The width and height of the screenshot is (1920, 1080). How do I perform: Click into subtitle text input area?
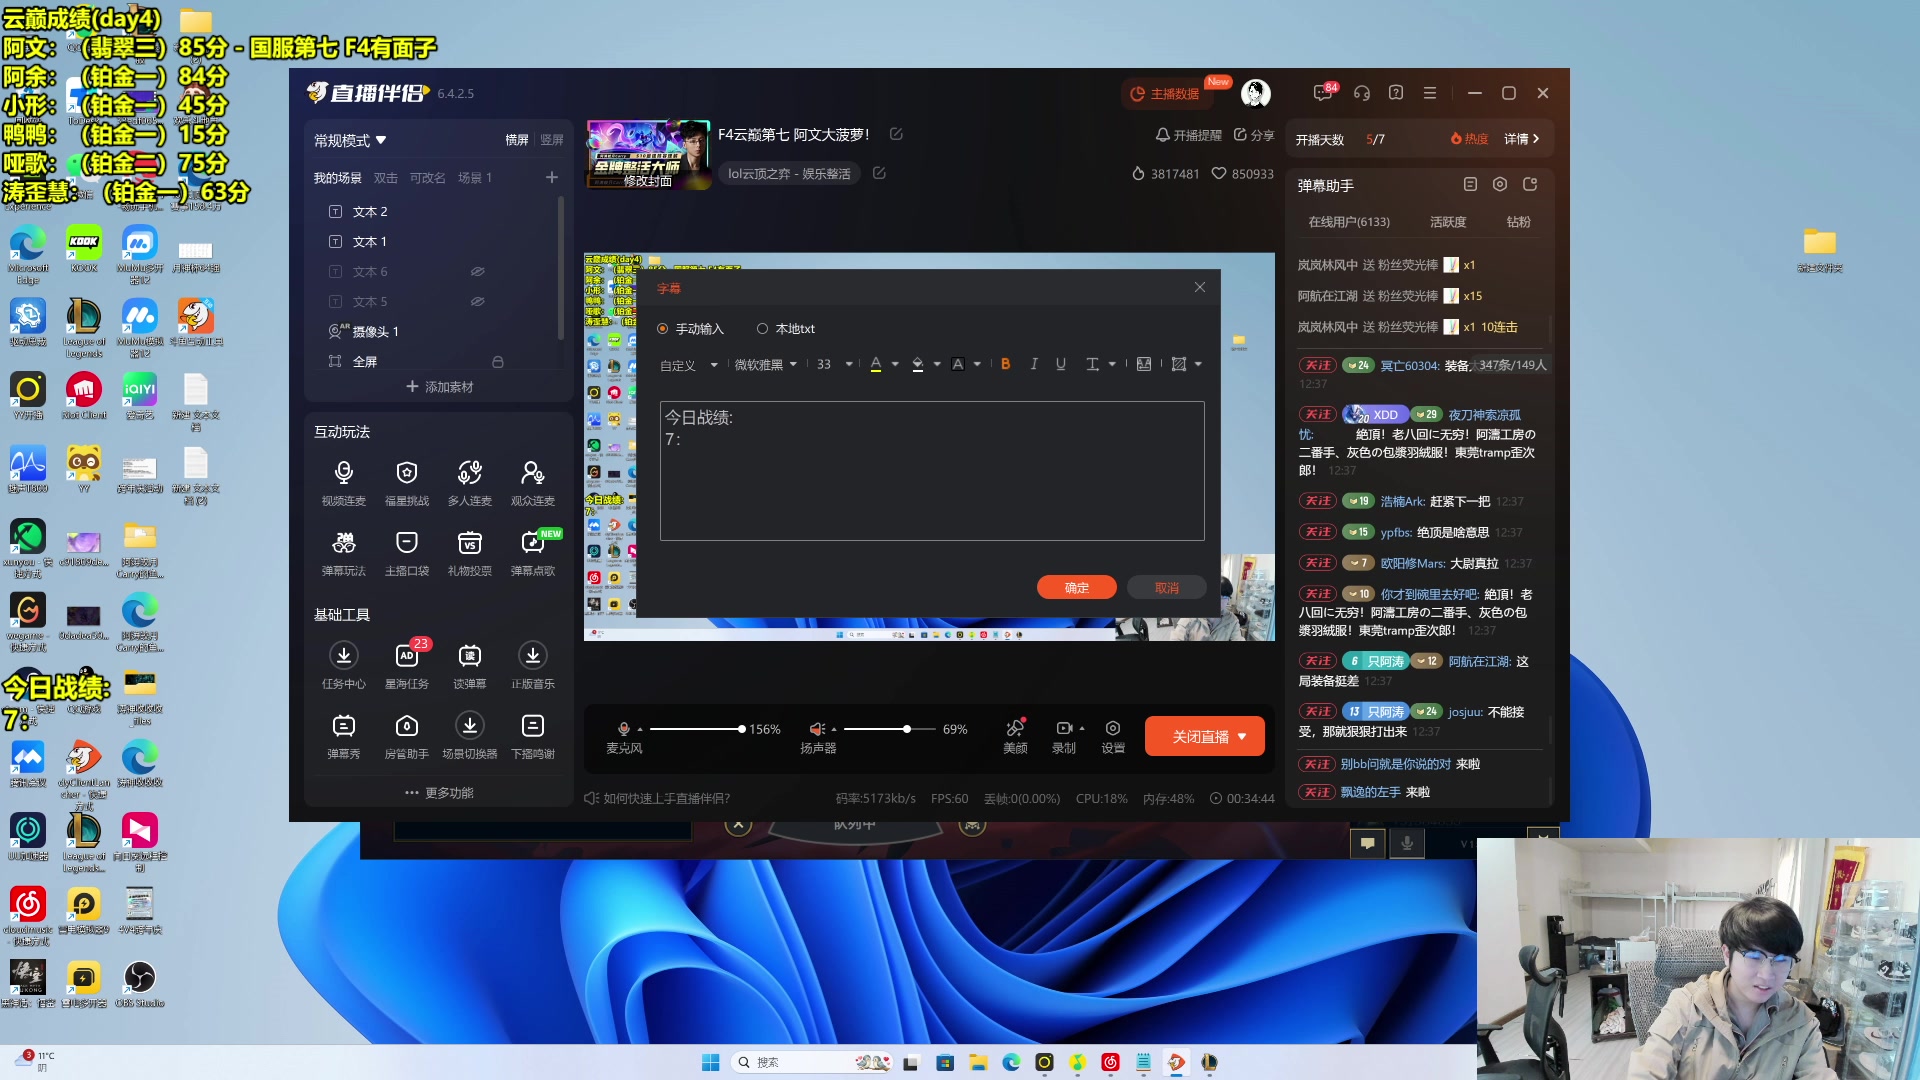[x=932, y=471]
